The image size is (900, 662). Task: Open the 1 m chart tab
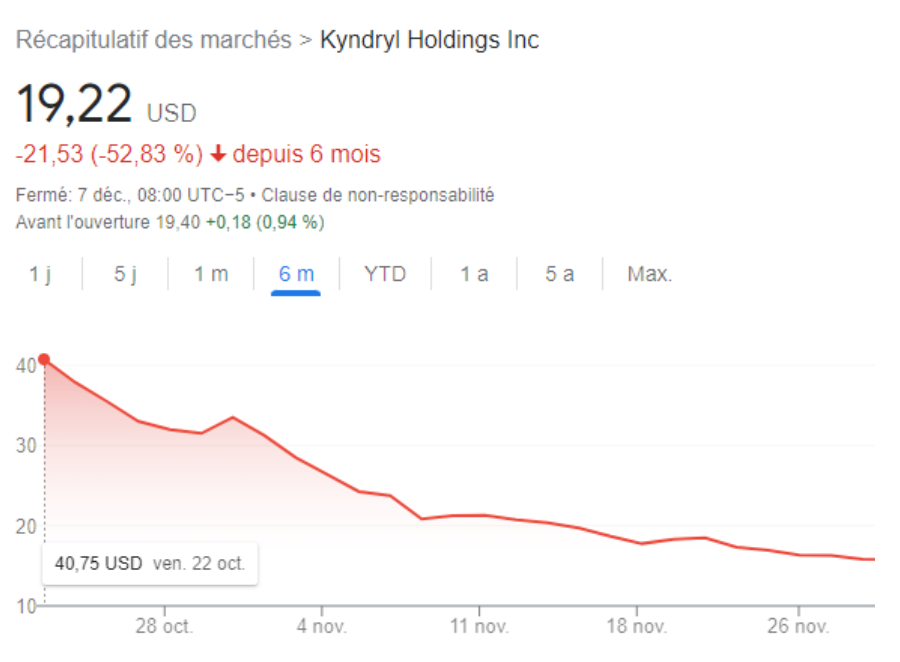click(211, 274)
